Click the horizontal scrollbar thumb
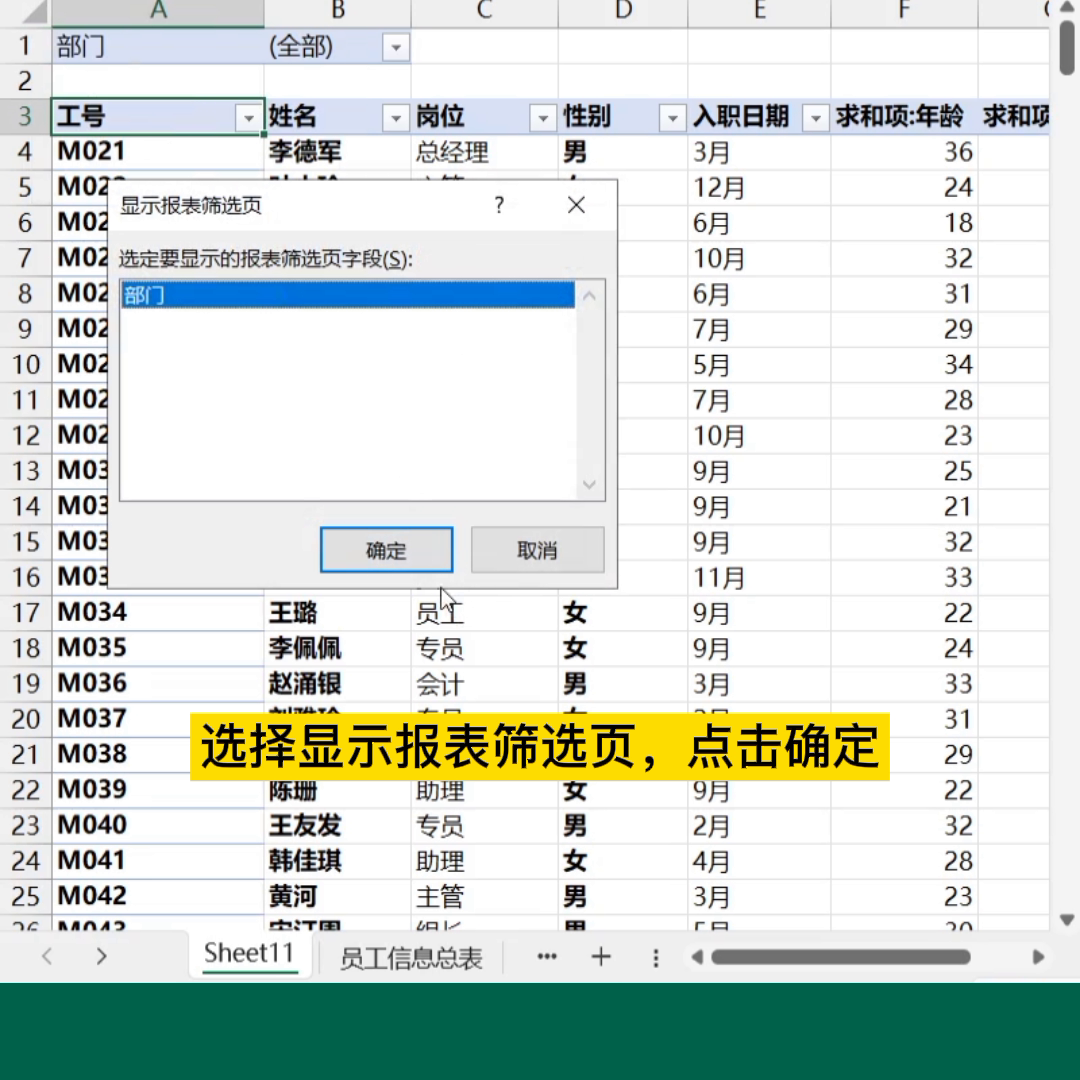This screenshot has height=1080, width=1080. click(x=841, y=957)
